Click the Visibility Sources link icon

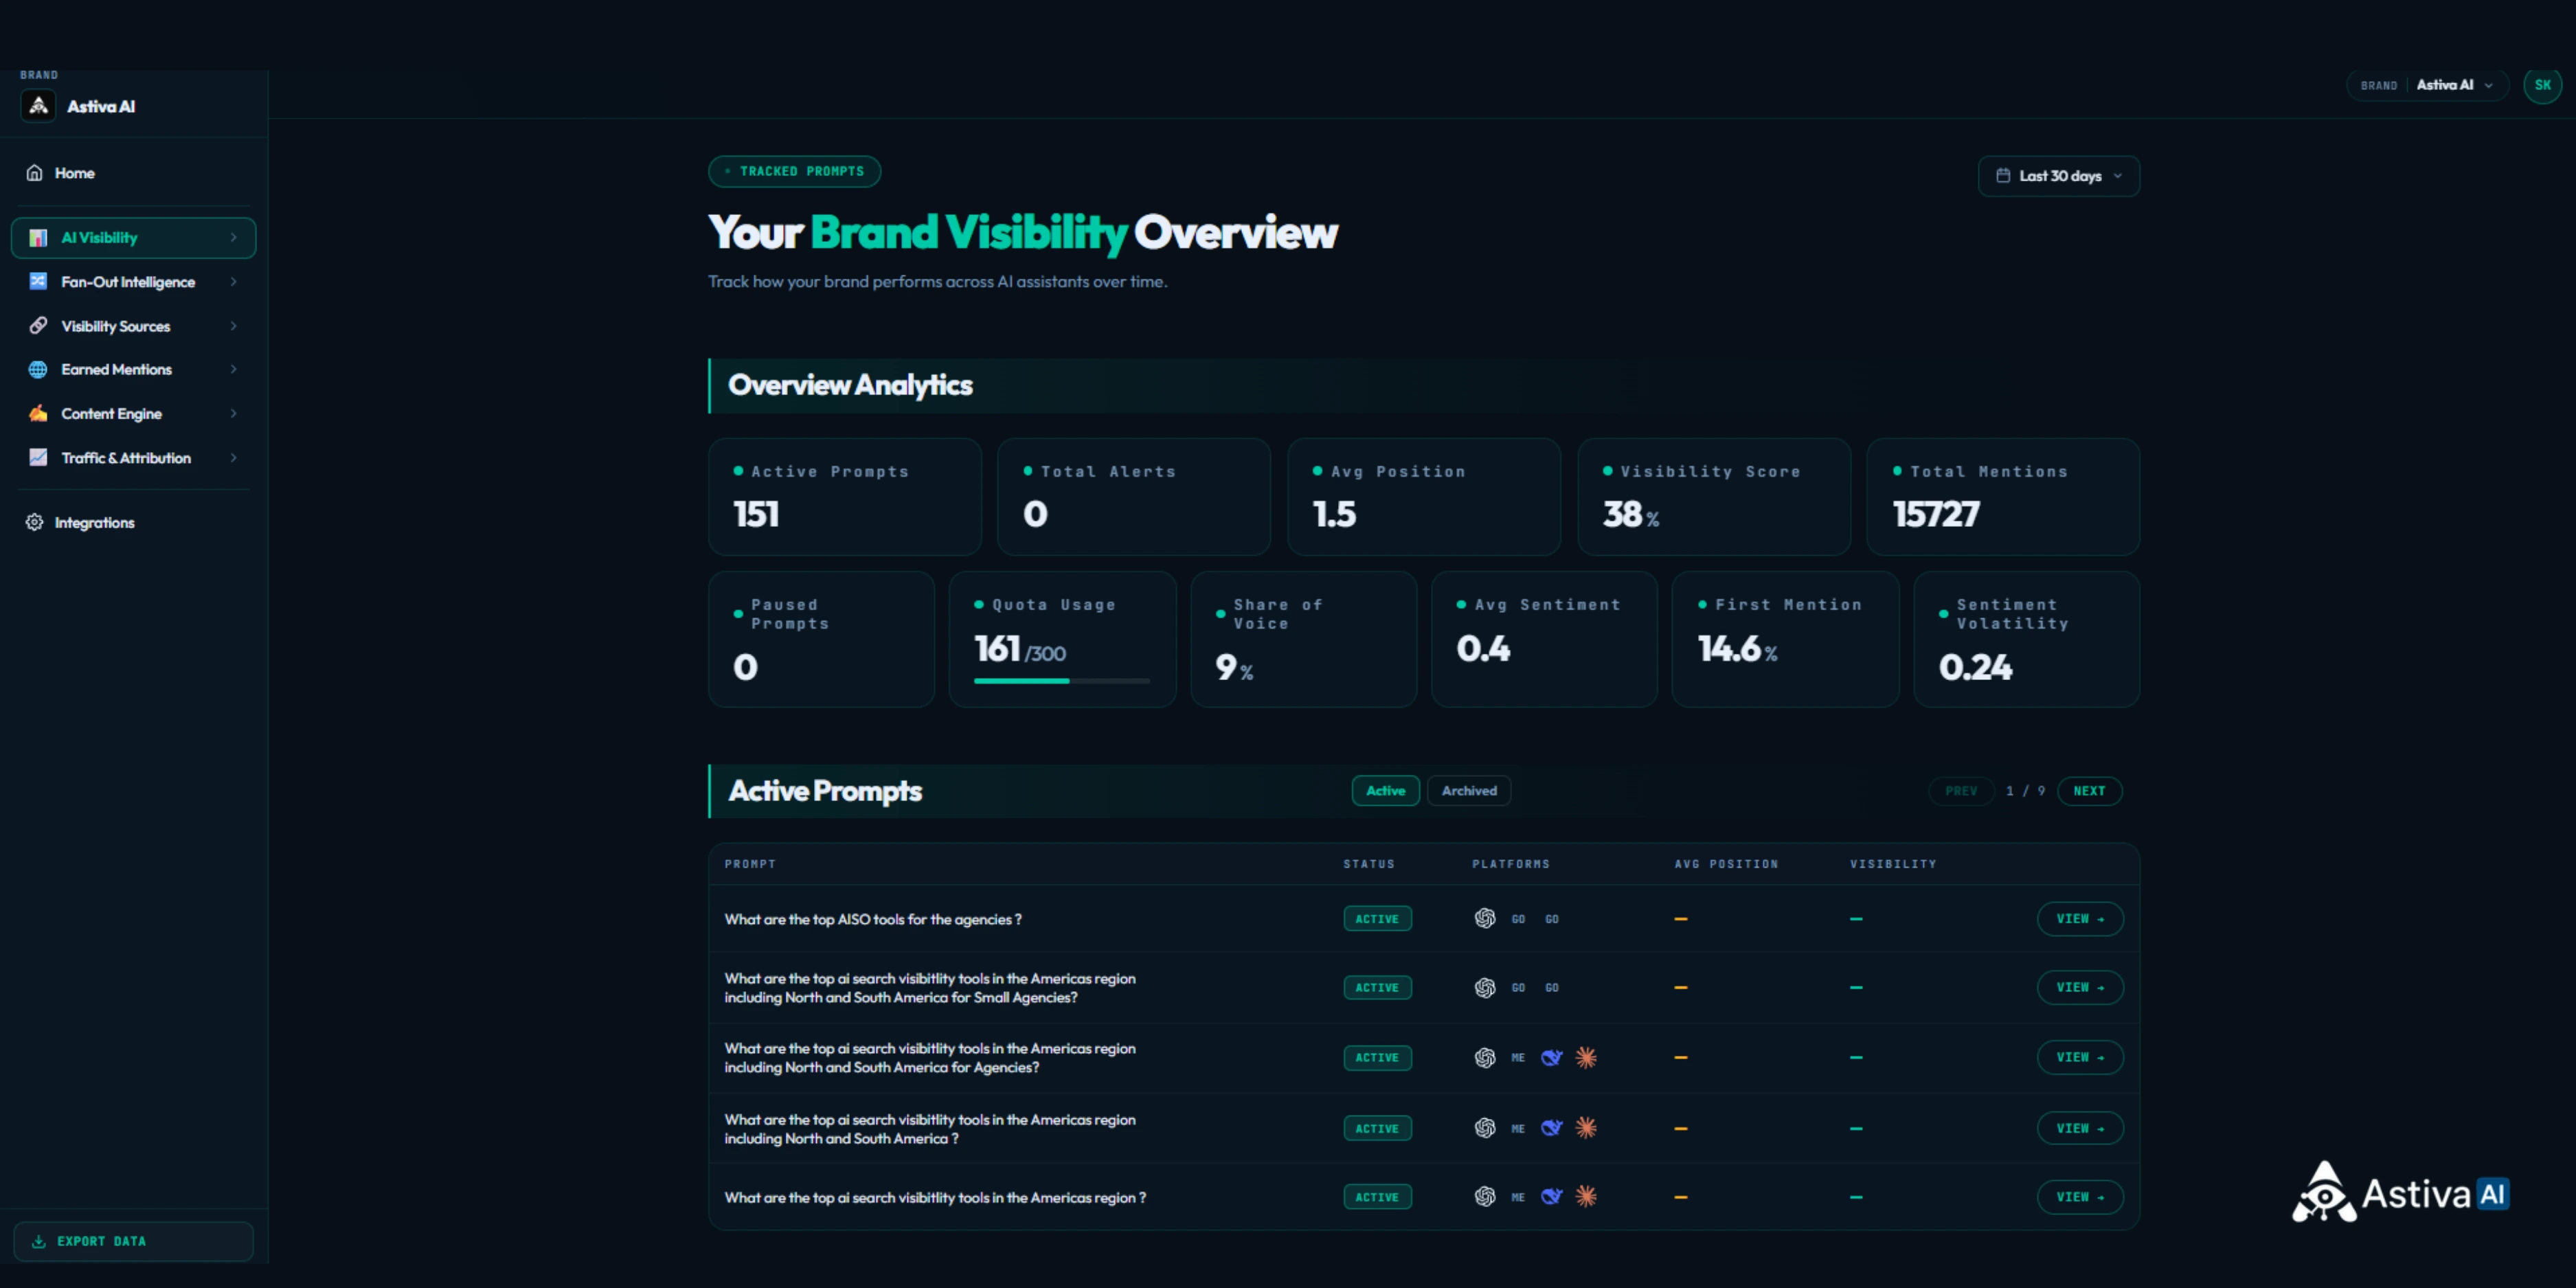click(38, 326)
